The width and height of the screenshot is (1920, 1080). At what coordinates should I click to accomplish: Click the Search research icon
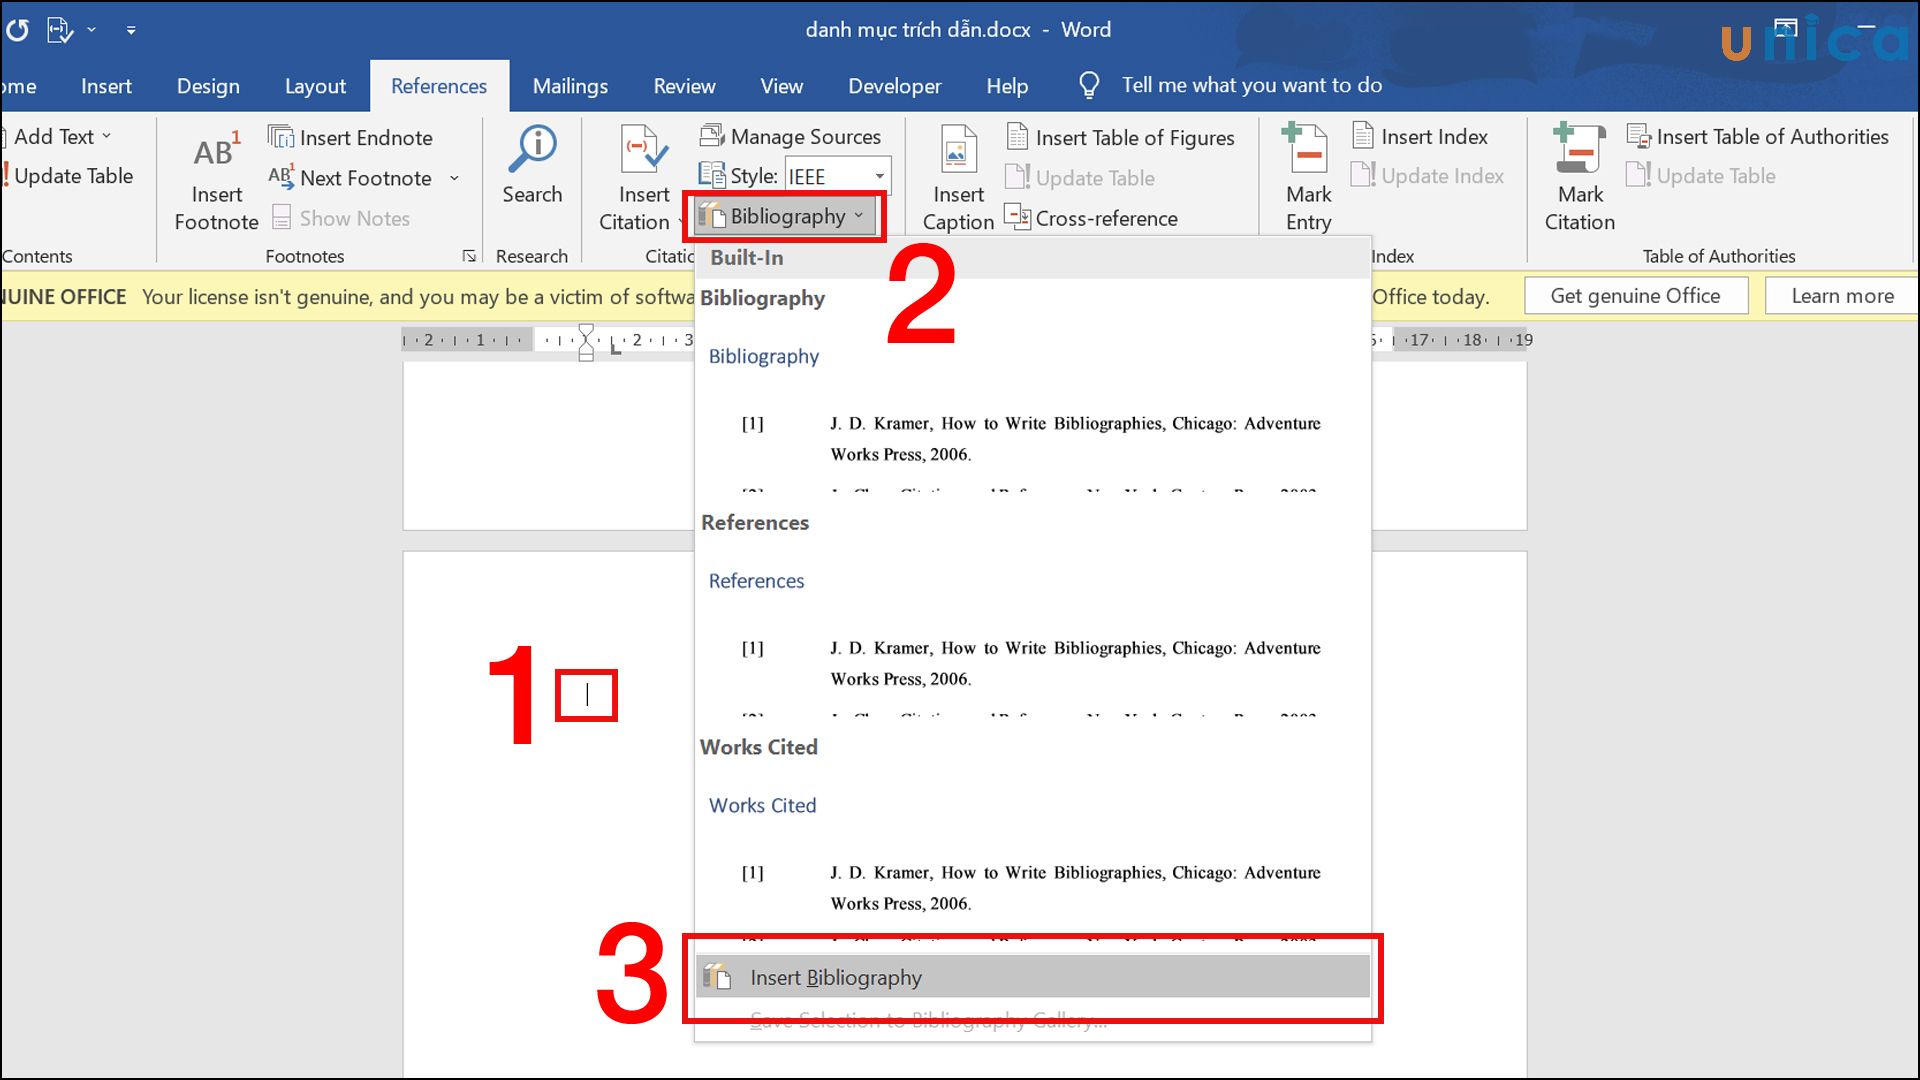(x=533, y=173)
